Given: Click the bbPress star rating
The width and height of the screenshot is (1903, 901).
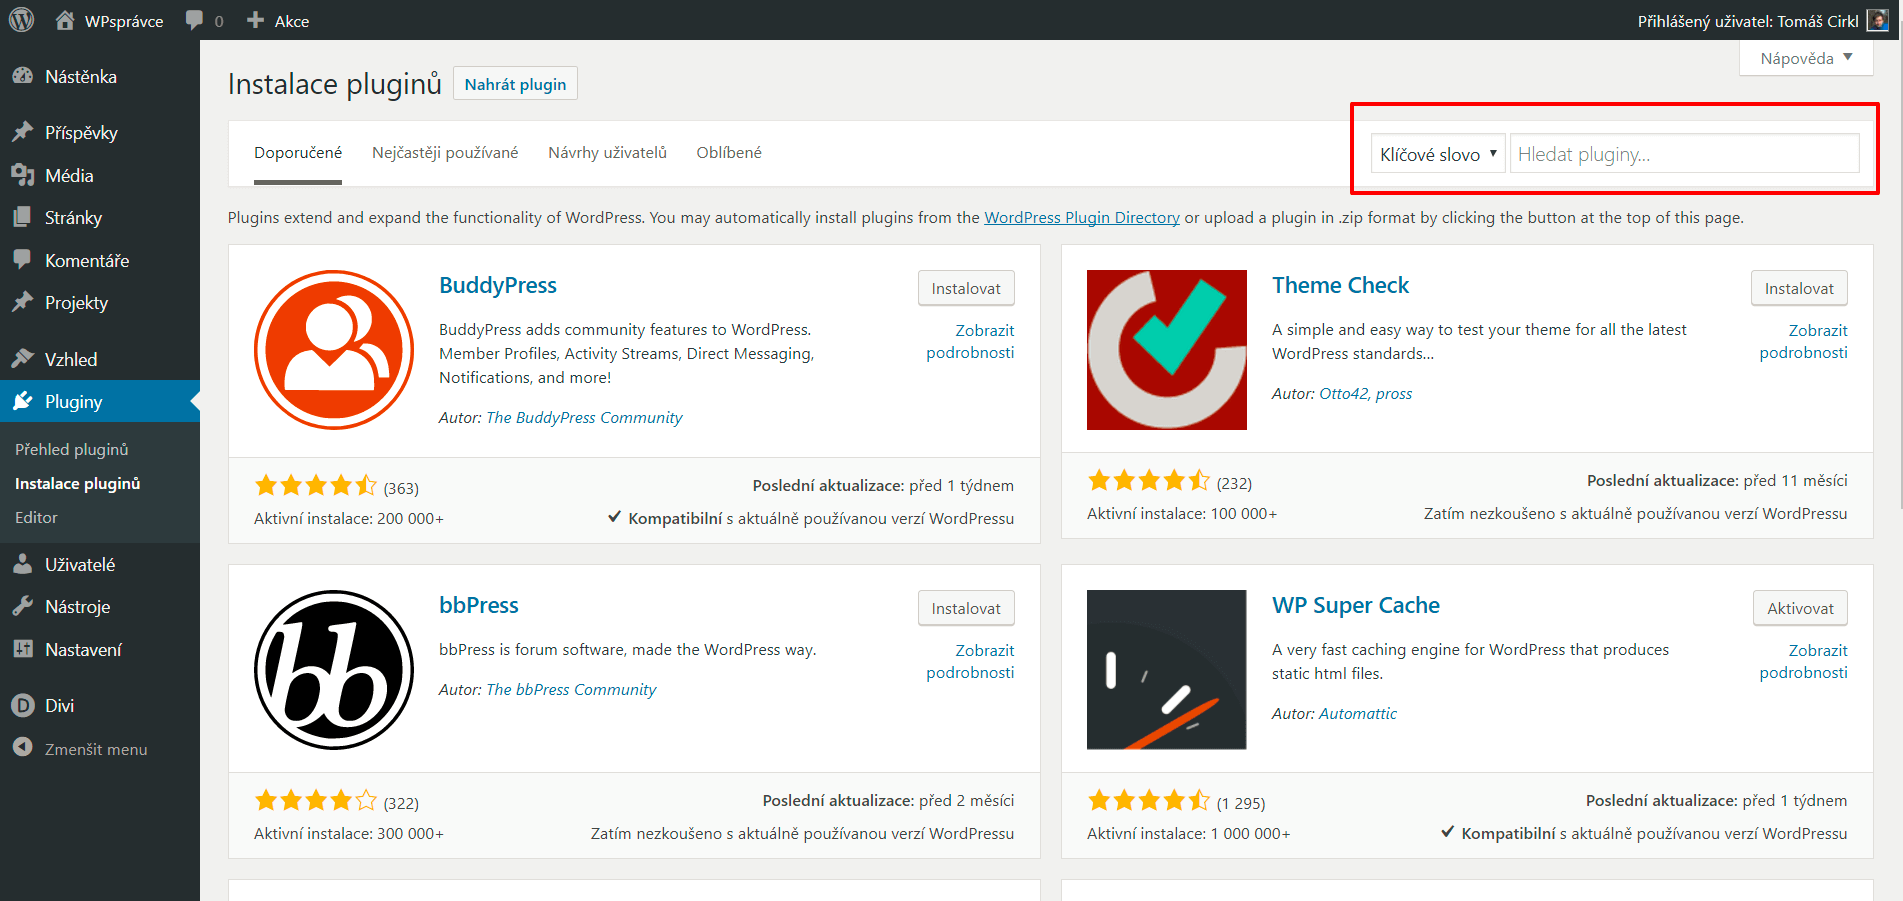Looking at the screenshot, I should point(316,800).
